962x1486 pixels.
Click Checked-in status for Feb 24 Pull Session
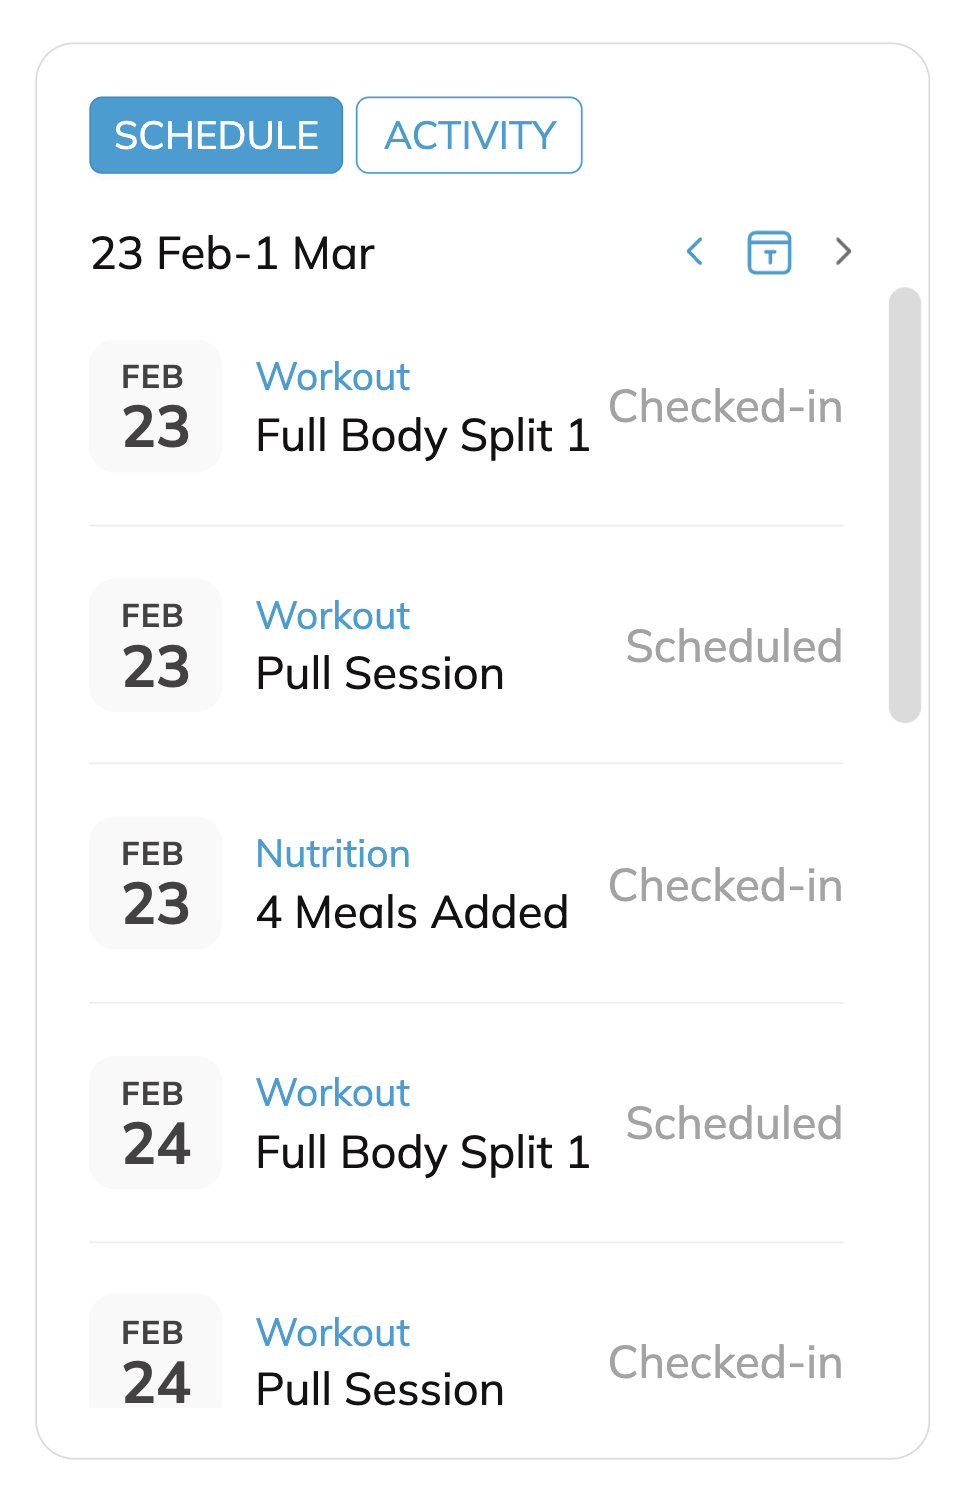[x=725, y=1363]
